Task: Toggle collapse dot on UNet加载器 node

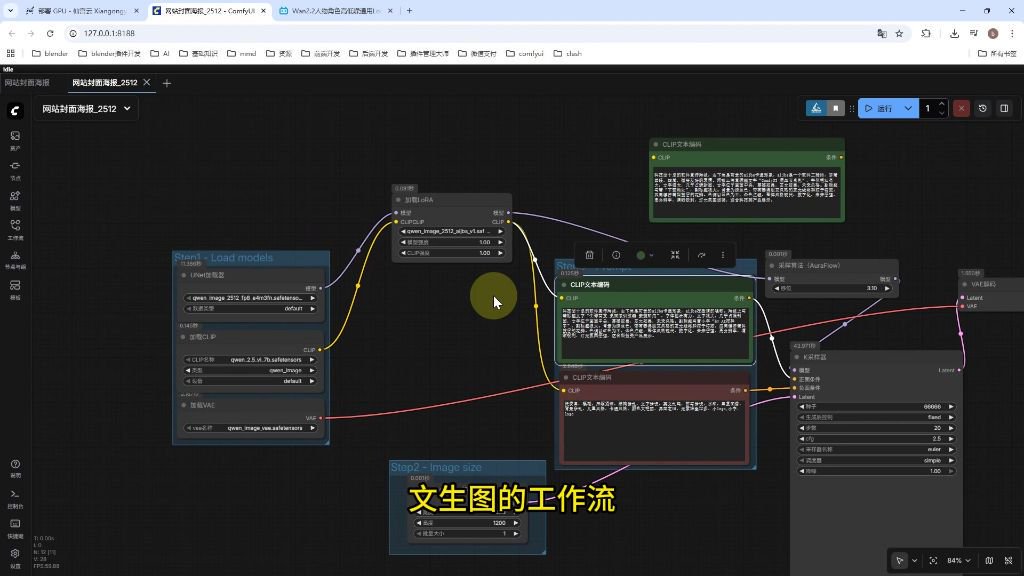Action: pos(184,275)
